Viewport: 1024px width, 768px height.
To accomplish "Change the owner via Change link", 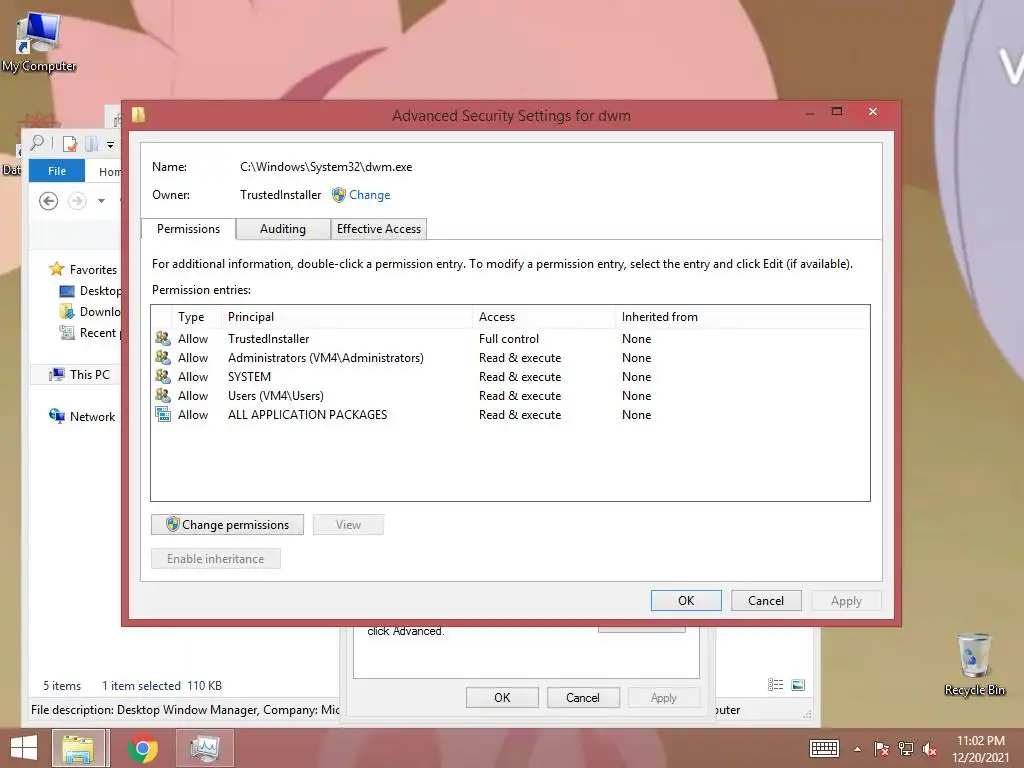I will [369, 195].
